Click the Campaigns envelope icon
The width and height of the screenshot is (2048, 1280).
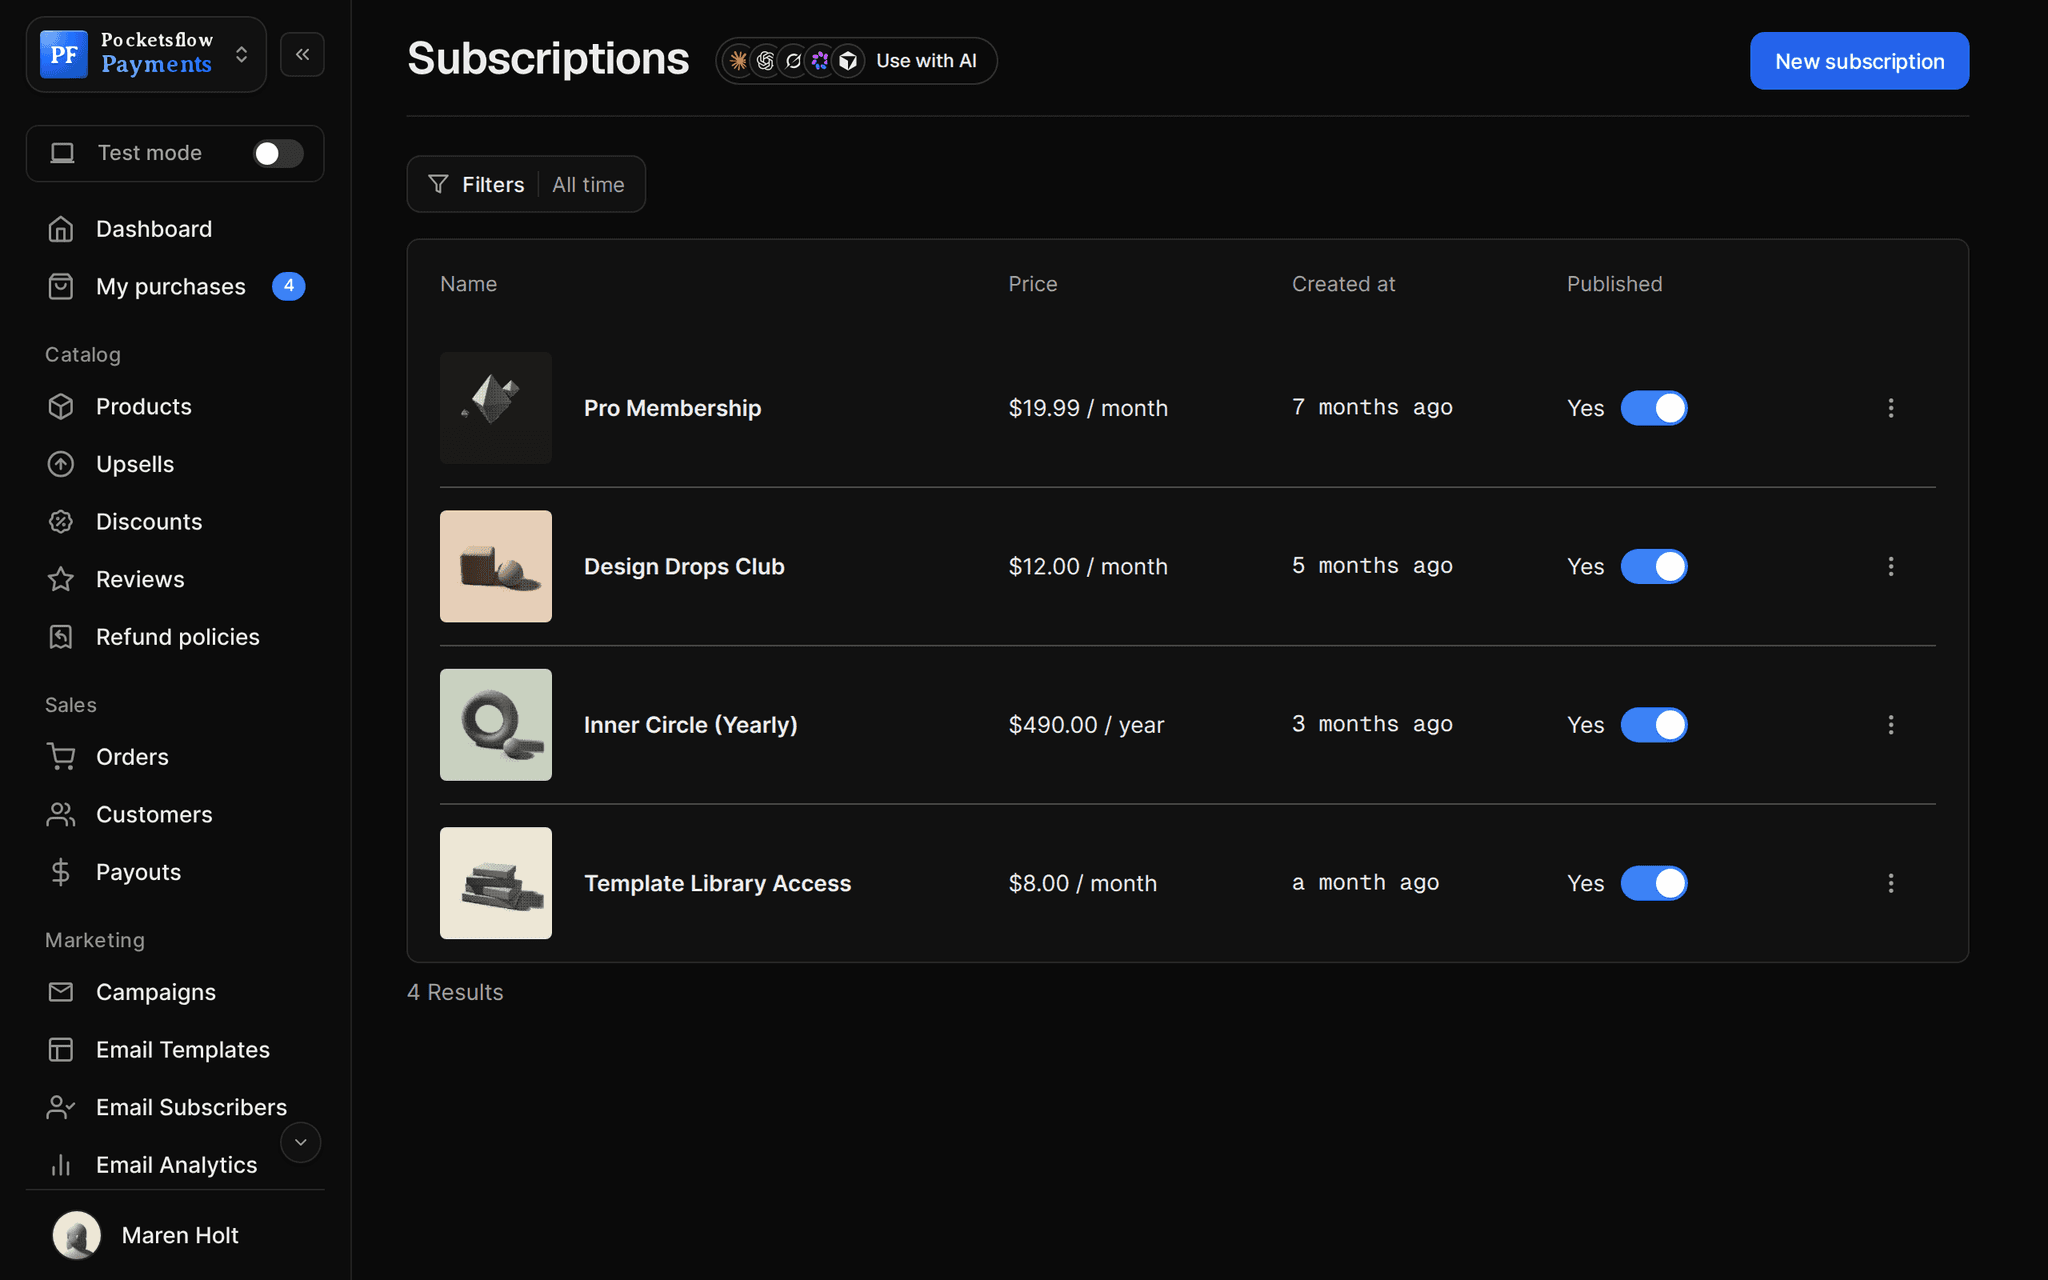pyautogui.click(x=61, y=992)
